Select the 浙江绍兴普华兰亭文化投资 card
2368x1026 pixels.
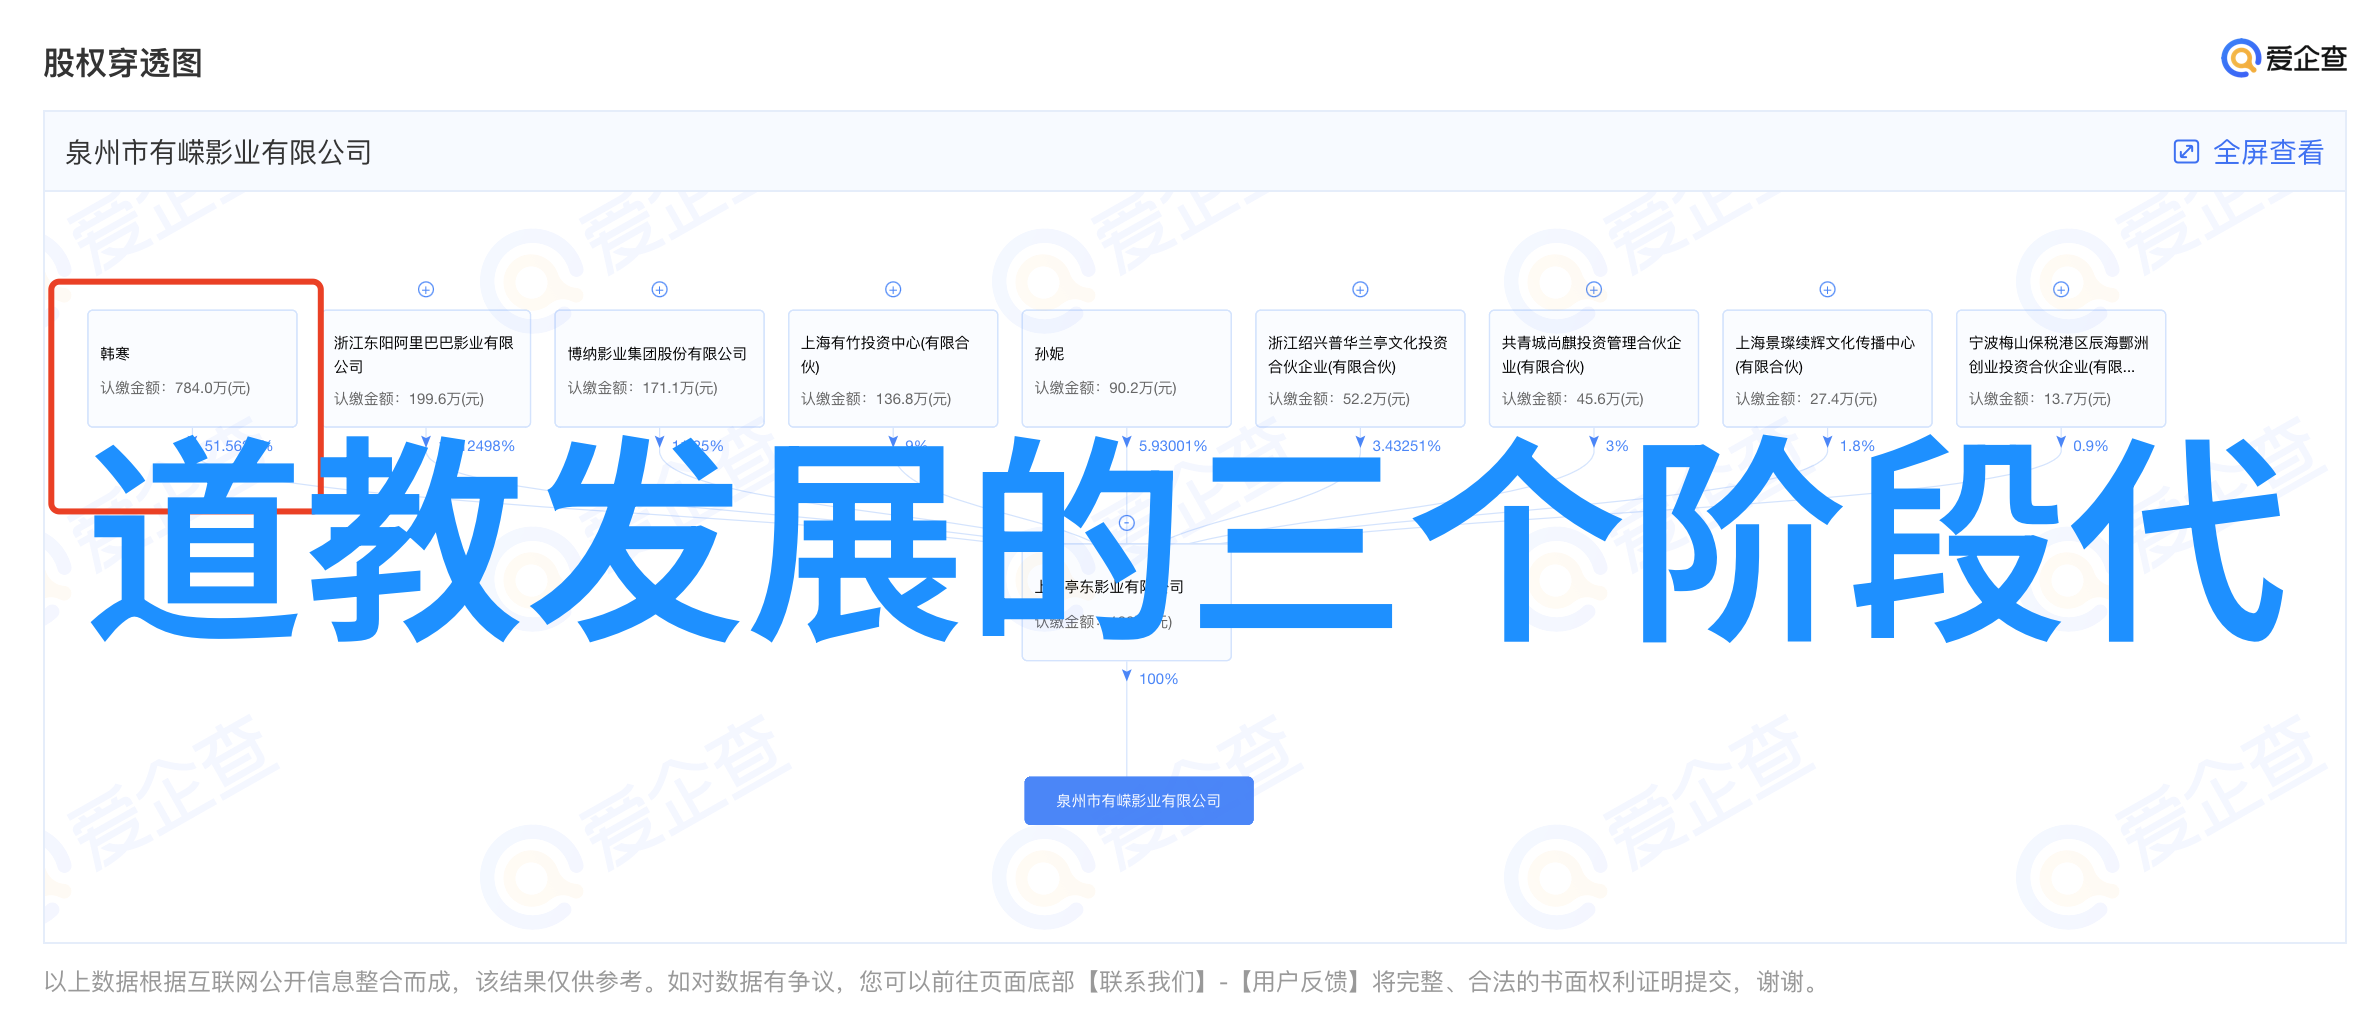[x=1360, y=368]
